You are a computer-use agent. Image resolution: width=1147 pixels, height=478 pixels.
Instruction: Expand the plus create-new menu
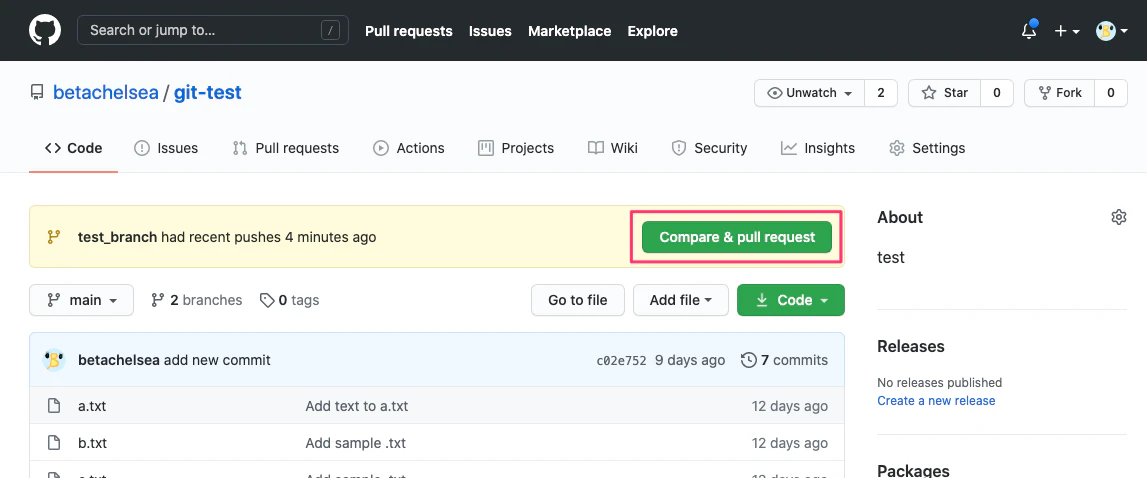point(1067,31)
